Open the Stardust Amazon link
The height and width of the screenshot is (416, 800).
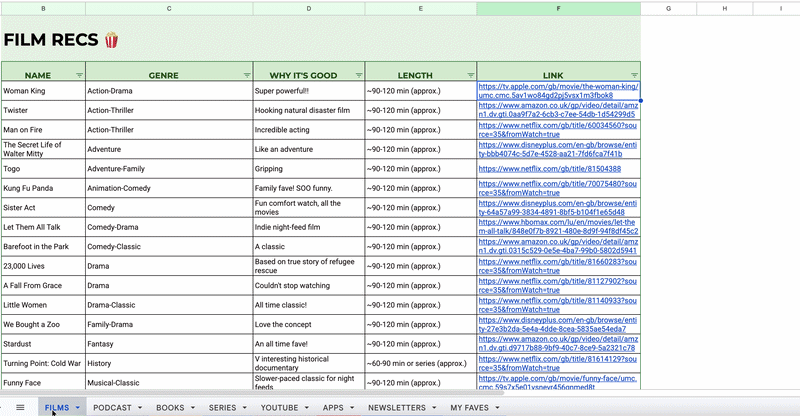558,344
